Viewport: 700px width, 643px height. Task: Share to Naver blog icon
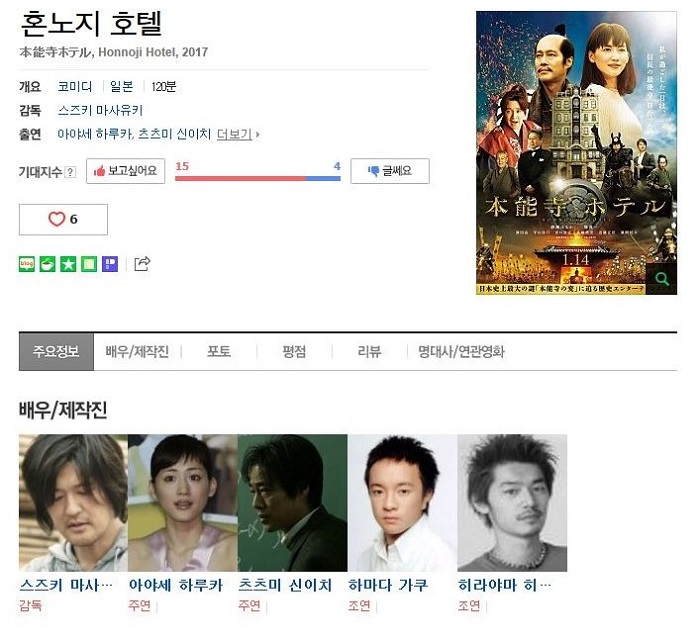coord(27,264)
